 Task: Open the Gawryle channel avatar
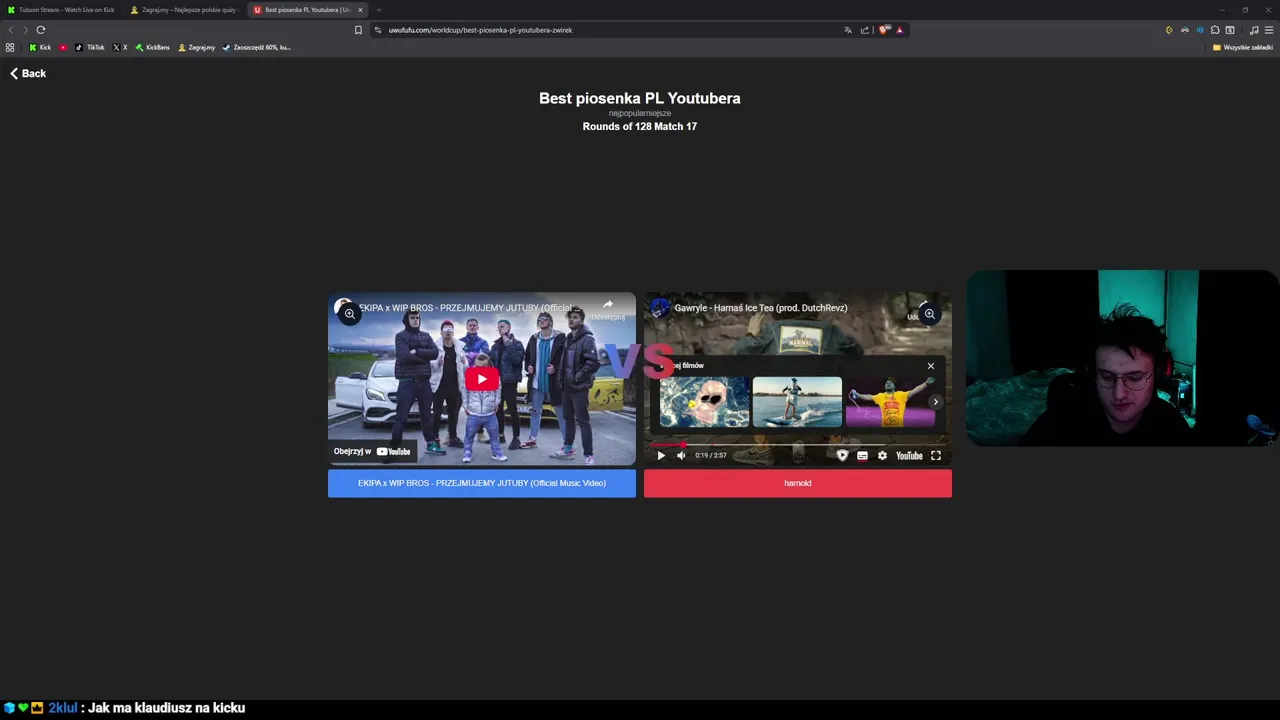(659, 308)
